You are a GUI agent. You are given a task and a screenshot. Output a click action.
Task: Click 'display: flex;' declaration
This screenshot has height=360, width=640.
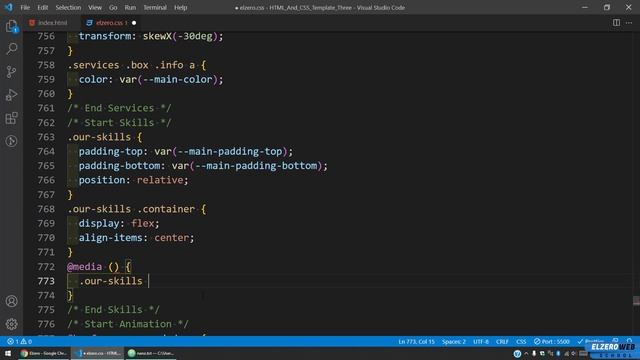119,223
